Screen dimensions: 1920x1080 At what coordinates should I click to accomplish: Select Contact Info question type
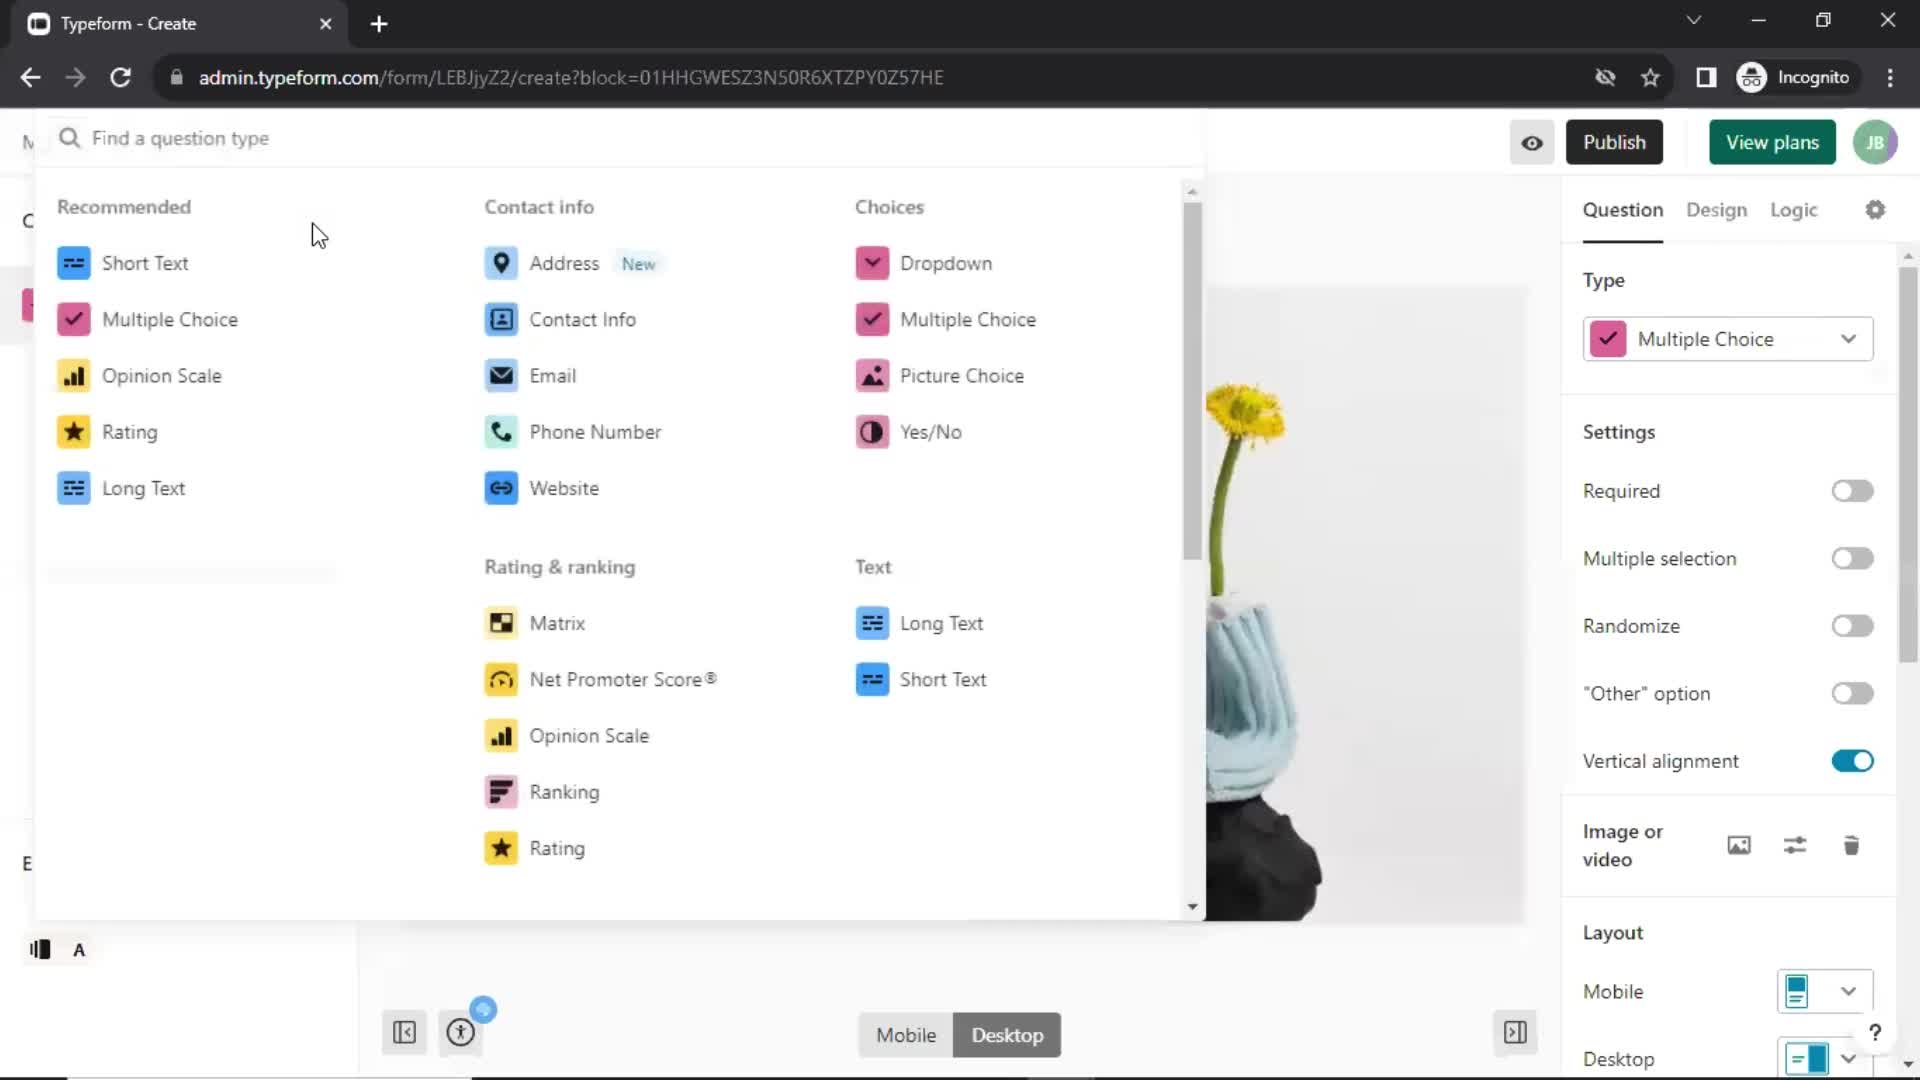560,319
